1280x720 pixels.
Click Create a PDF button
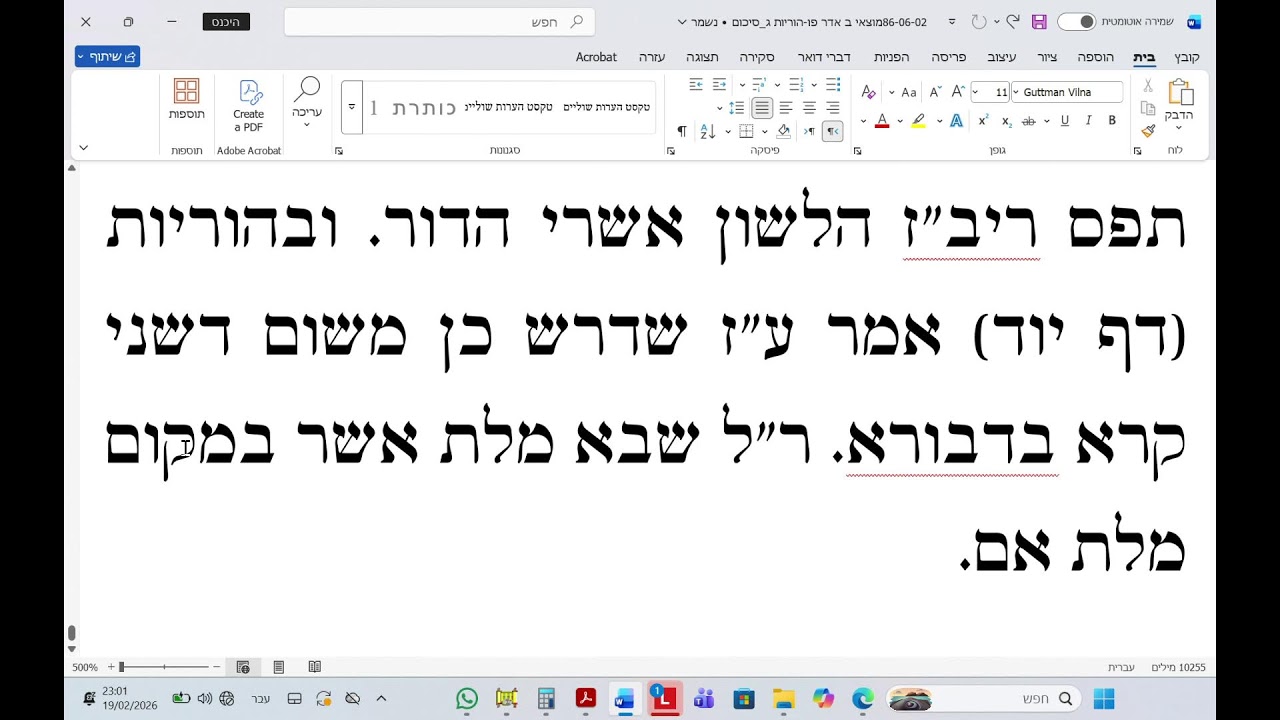tap(248, 106)
